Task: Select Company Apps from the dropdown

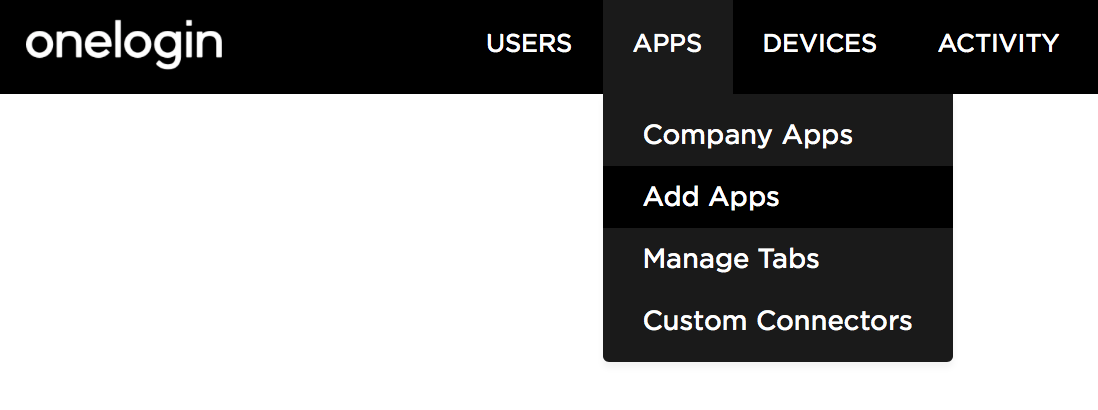Action: [x=747, y=135]
